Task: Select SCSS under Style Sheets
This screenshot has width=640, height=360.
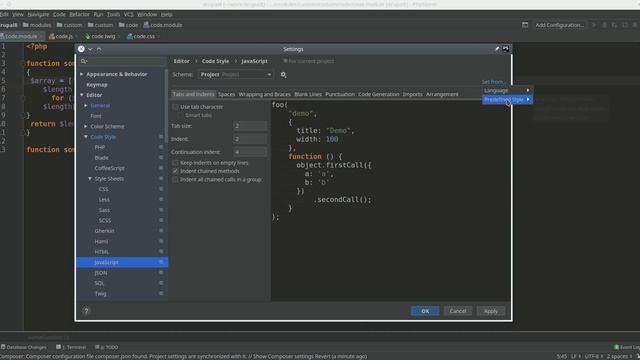Action: (x=104, y=220)
